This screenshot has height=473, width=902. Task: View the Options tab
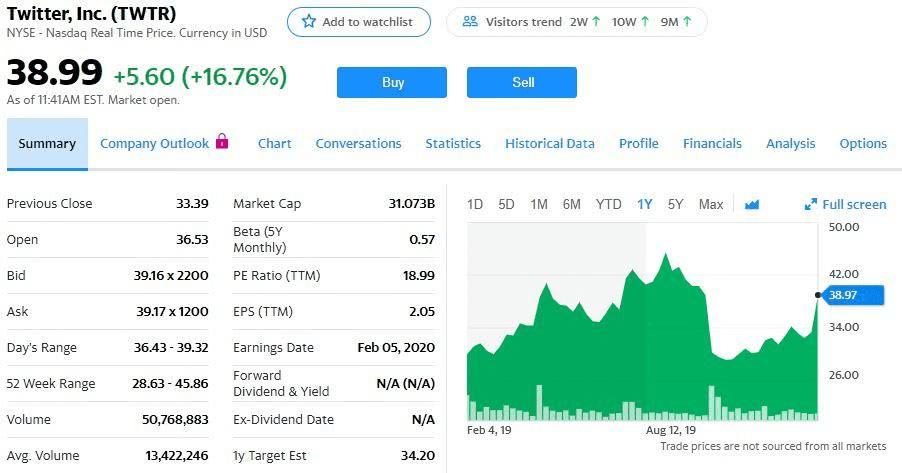coord(863,143)
